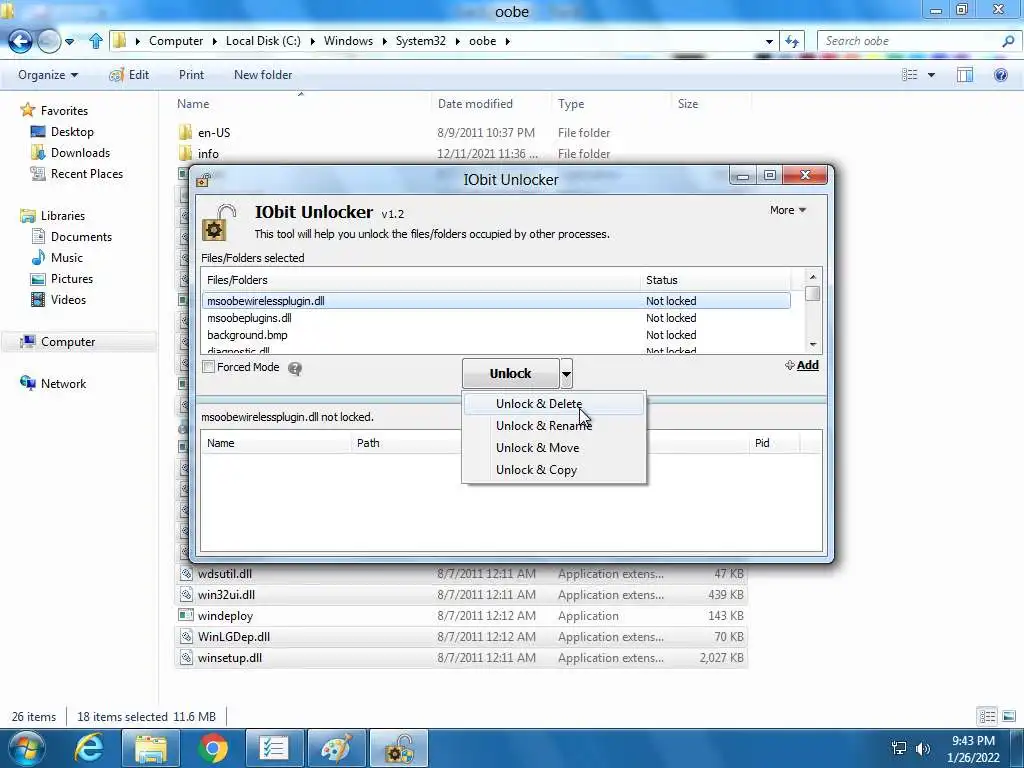Select the windeploy application file
Screen dimensions: 1024x768
coord(462,616)
